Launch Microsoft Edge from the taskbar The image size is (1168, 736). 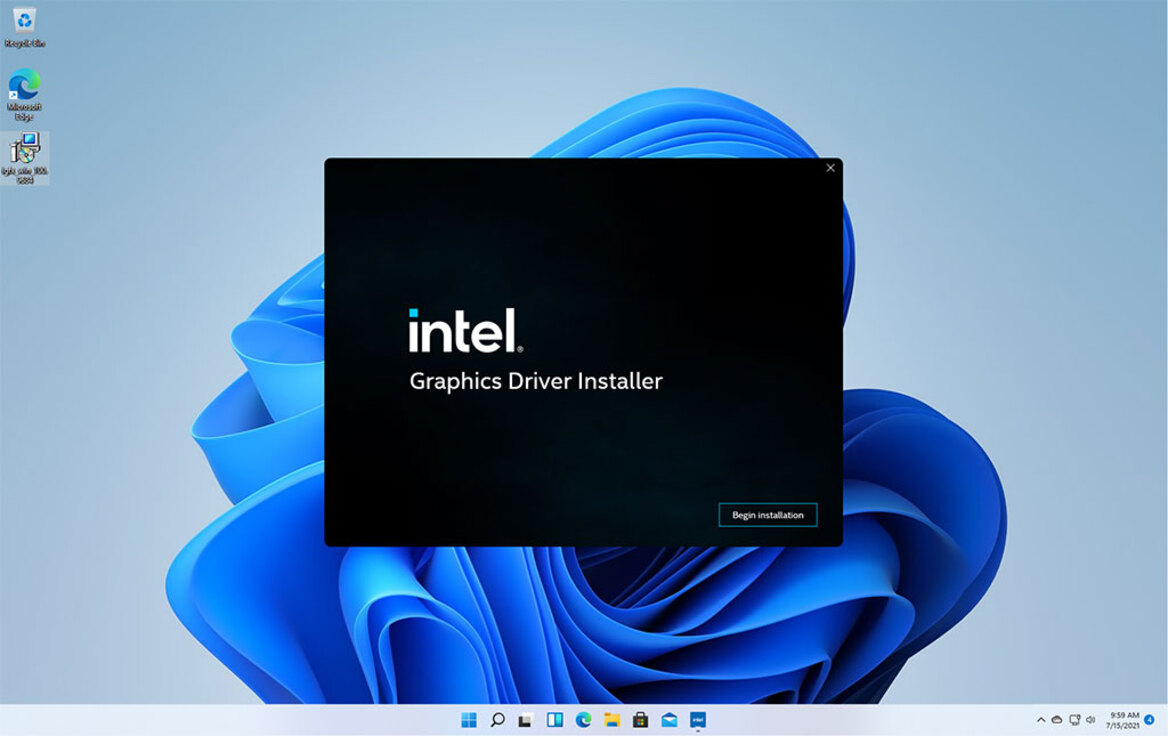pyautogui.click(x=583, y=720)
